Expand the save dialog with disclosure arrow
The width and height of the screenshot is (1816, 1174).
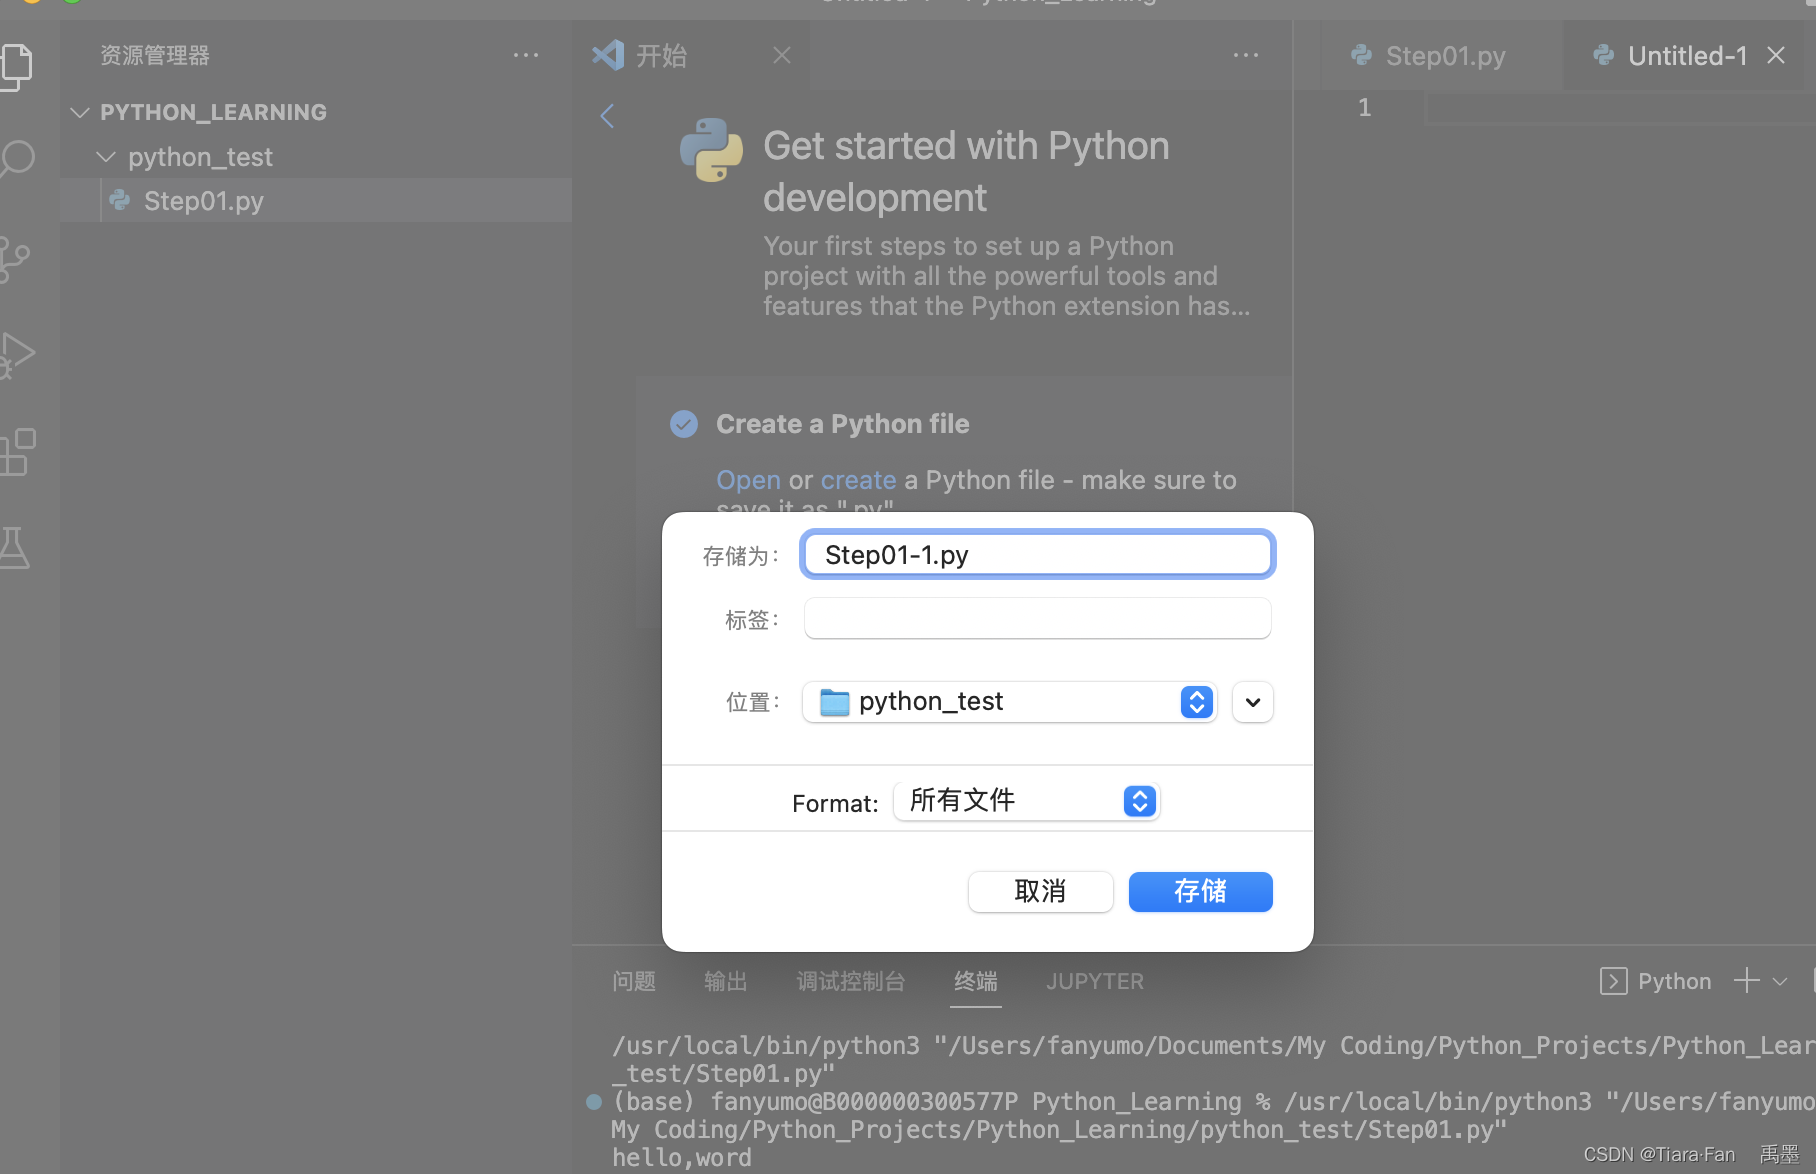coord(1252,702)
